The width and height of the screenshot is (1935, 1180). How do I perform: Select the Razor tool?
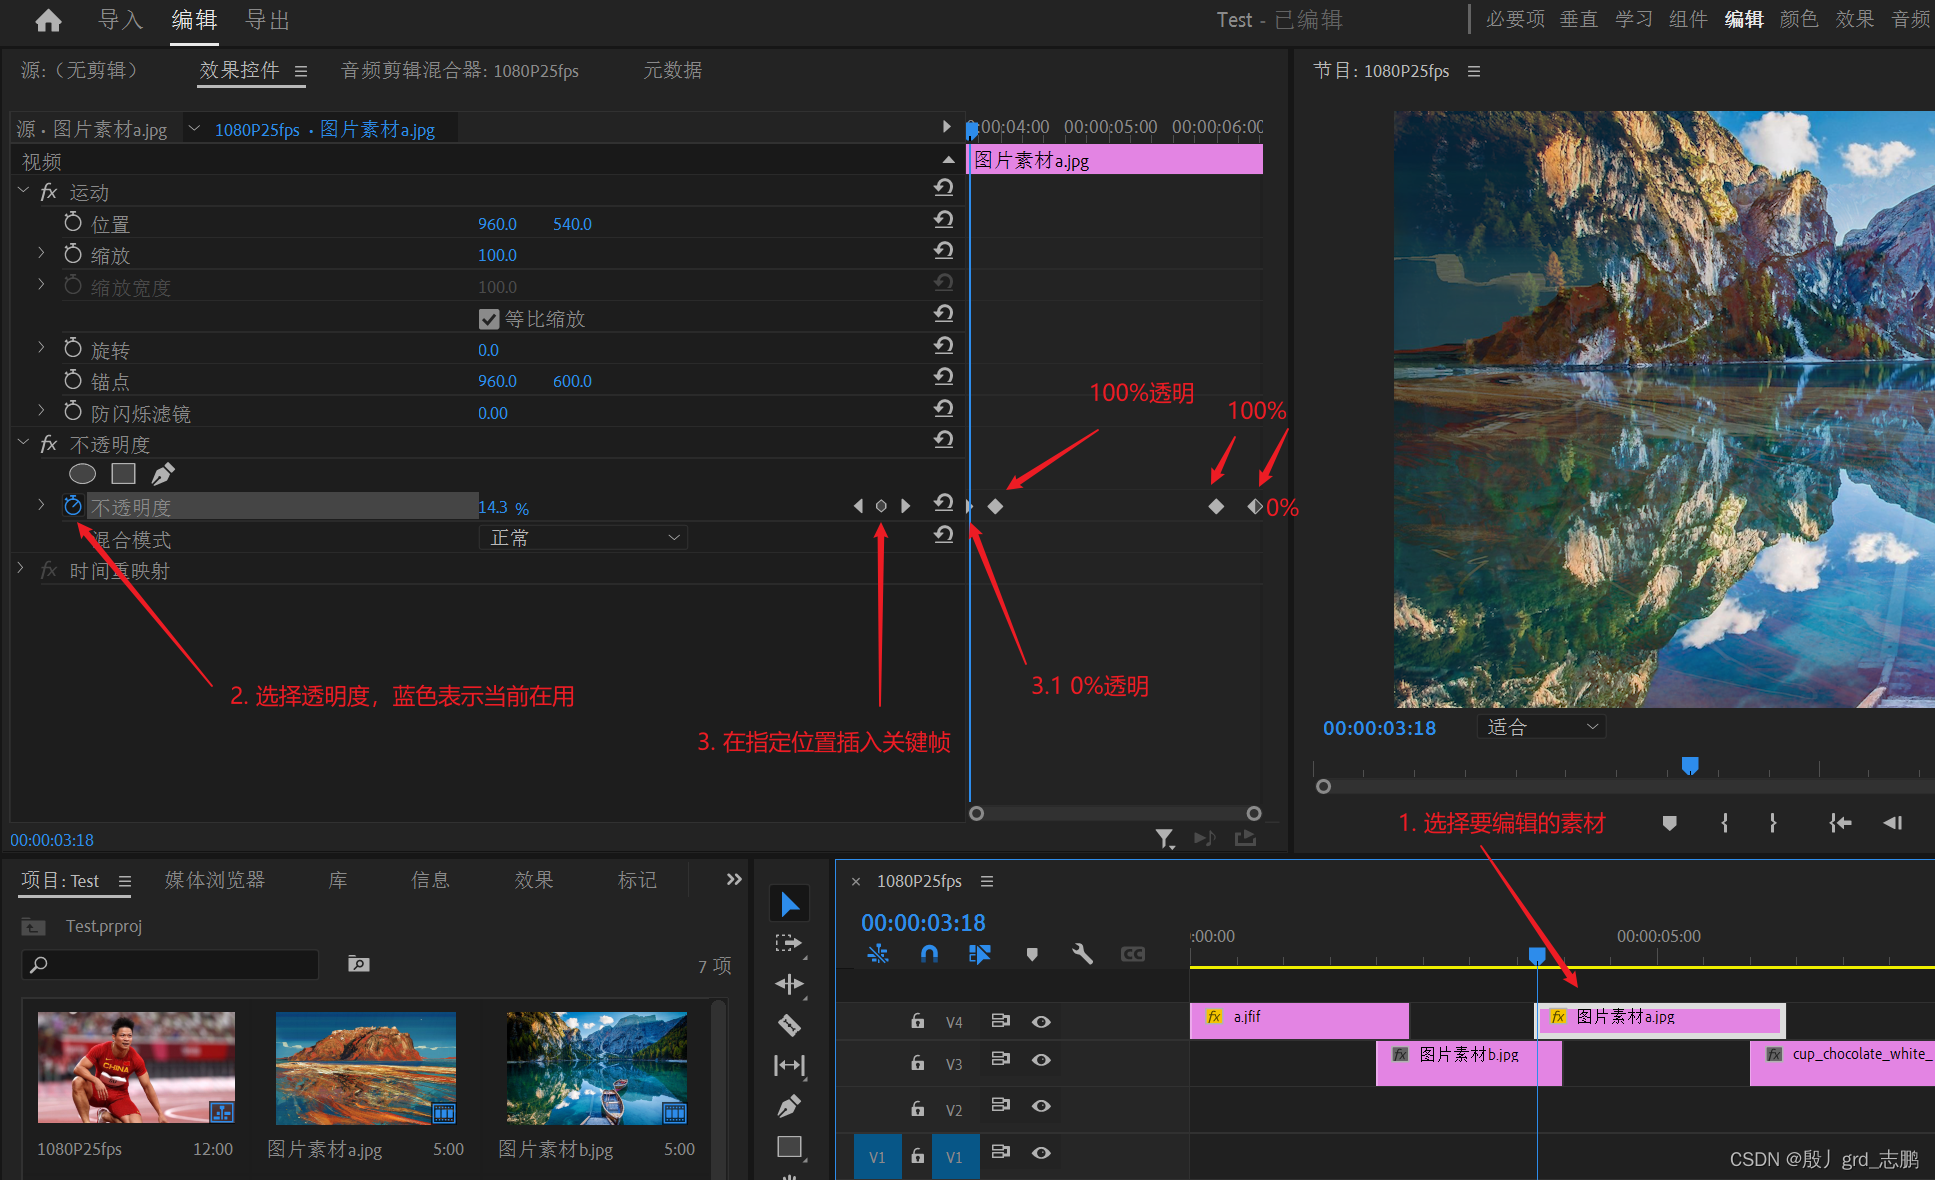(x=789, y=1025)
